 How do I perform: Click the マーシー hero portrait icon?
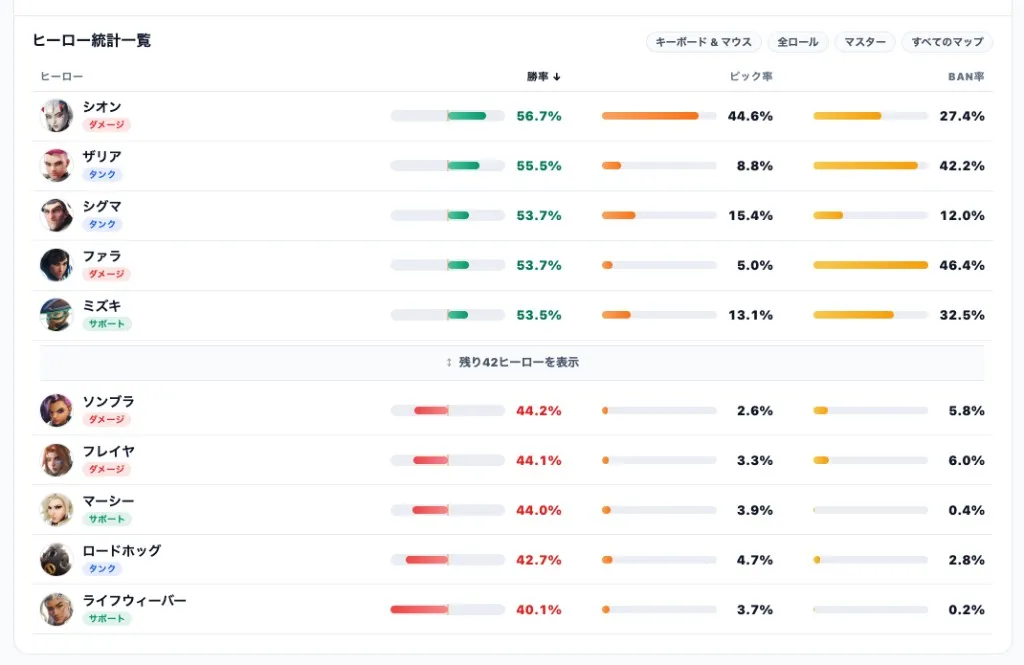(x=56, y=510)
